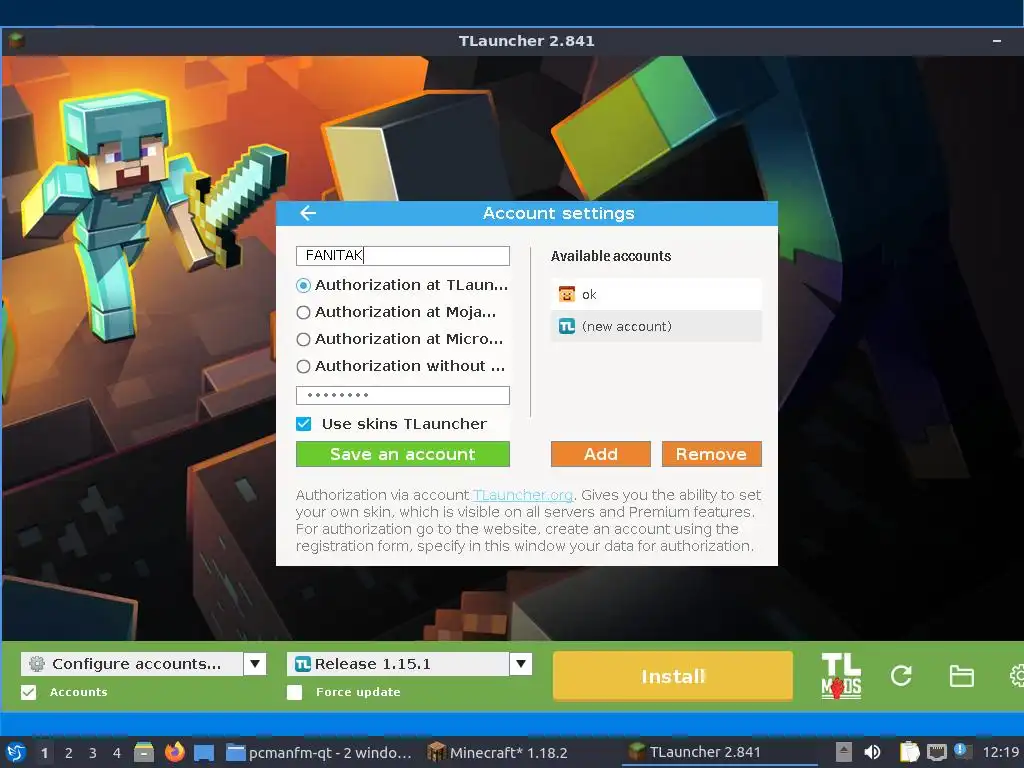Screen dimensions: 1024x768
Task: Switch to pcmanfm-qt taskbar entry
Action: click(x=319, y=752)
